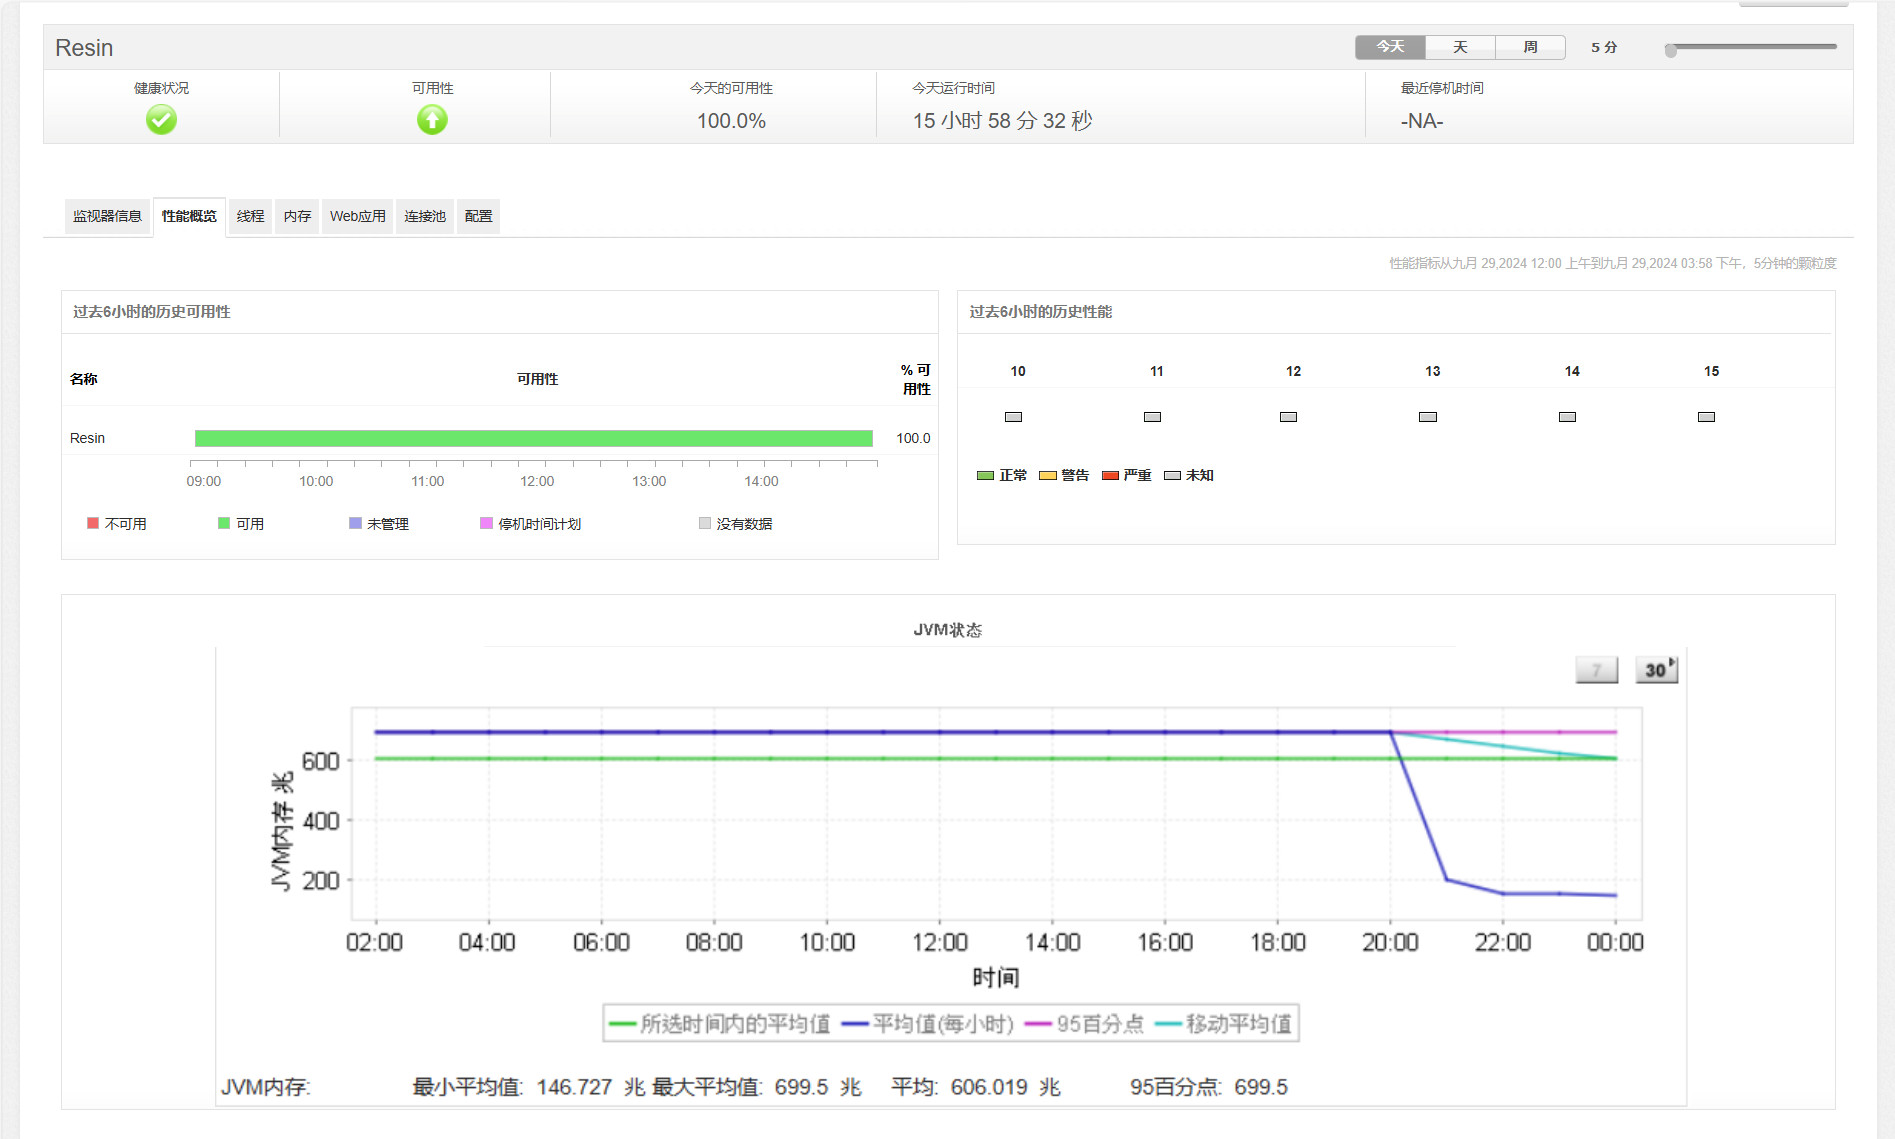Open the 30-day JVM chart view
This screenshot has width=1895, height=1139.
[1656, 670]
